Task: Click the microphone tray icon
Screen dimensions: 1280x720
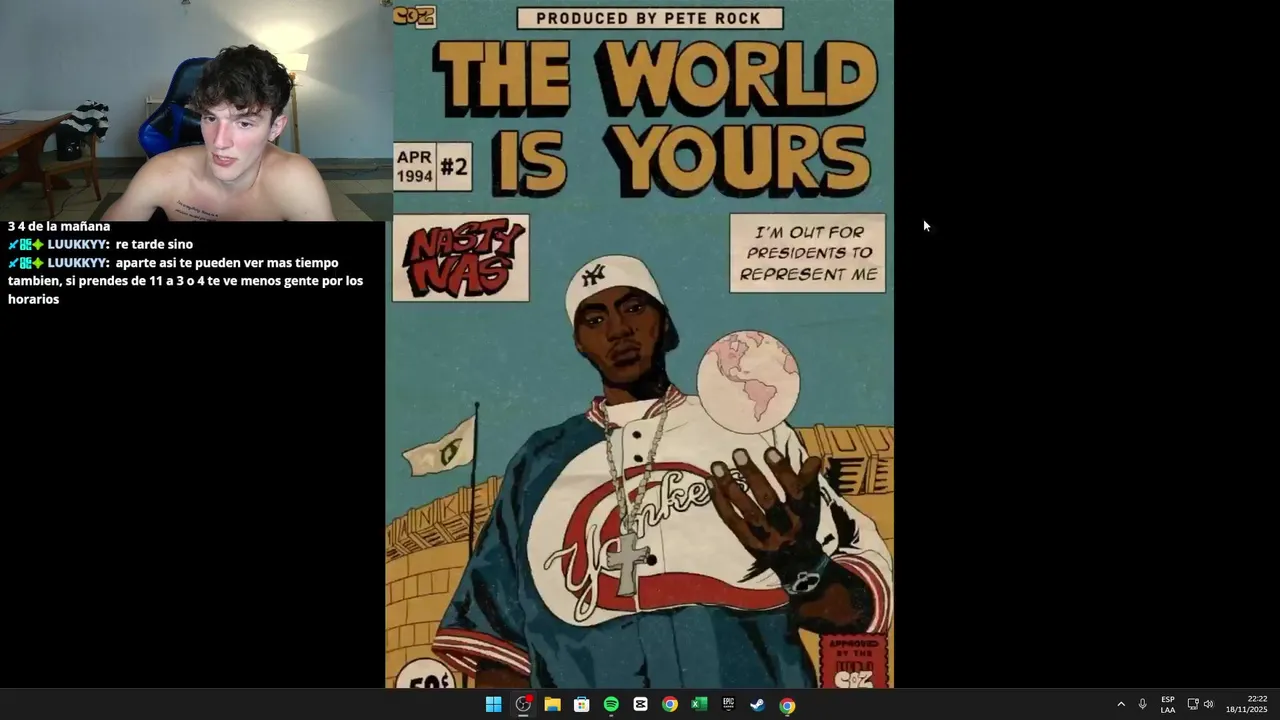Action: click(1142, 705)
